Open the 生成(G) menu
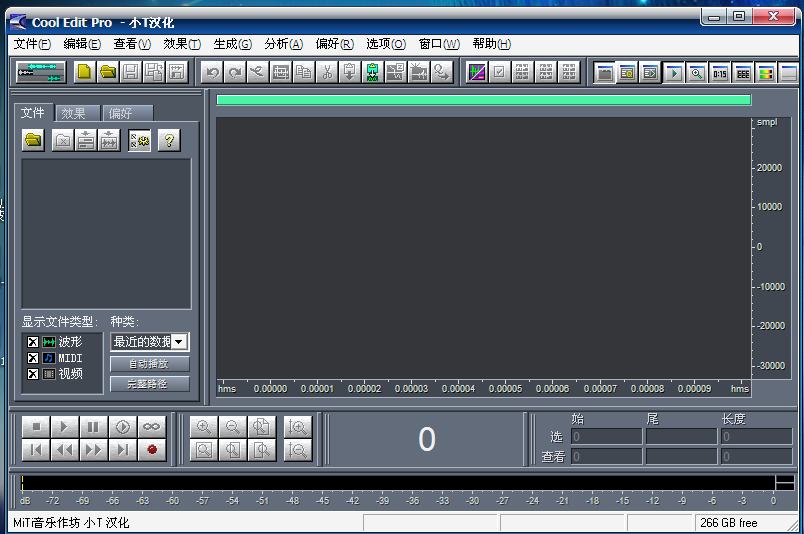804x534 pixels. pos(233,44)
